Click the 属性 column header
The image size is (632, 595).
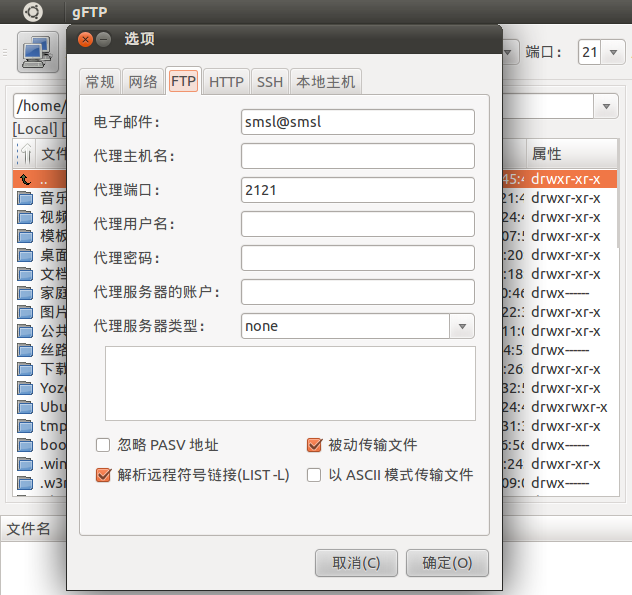pos(572,154)
